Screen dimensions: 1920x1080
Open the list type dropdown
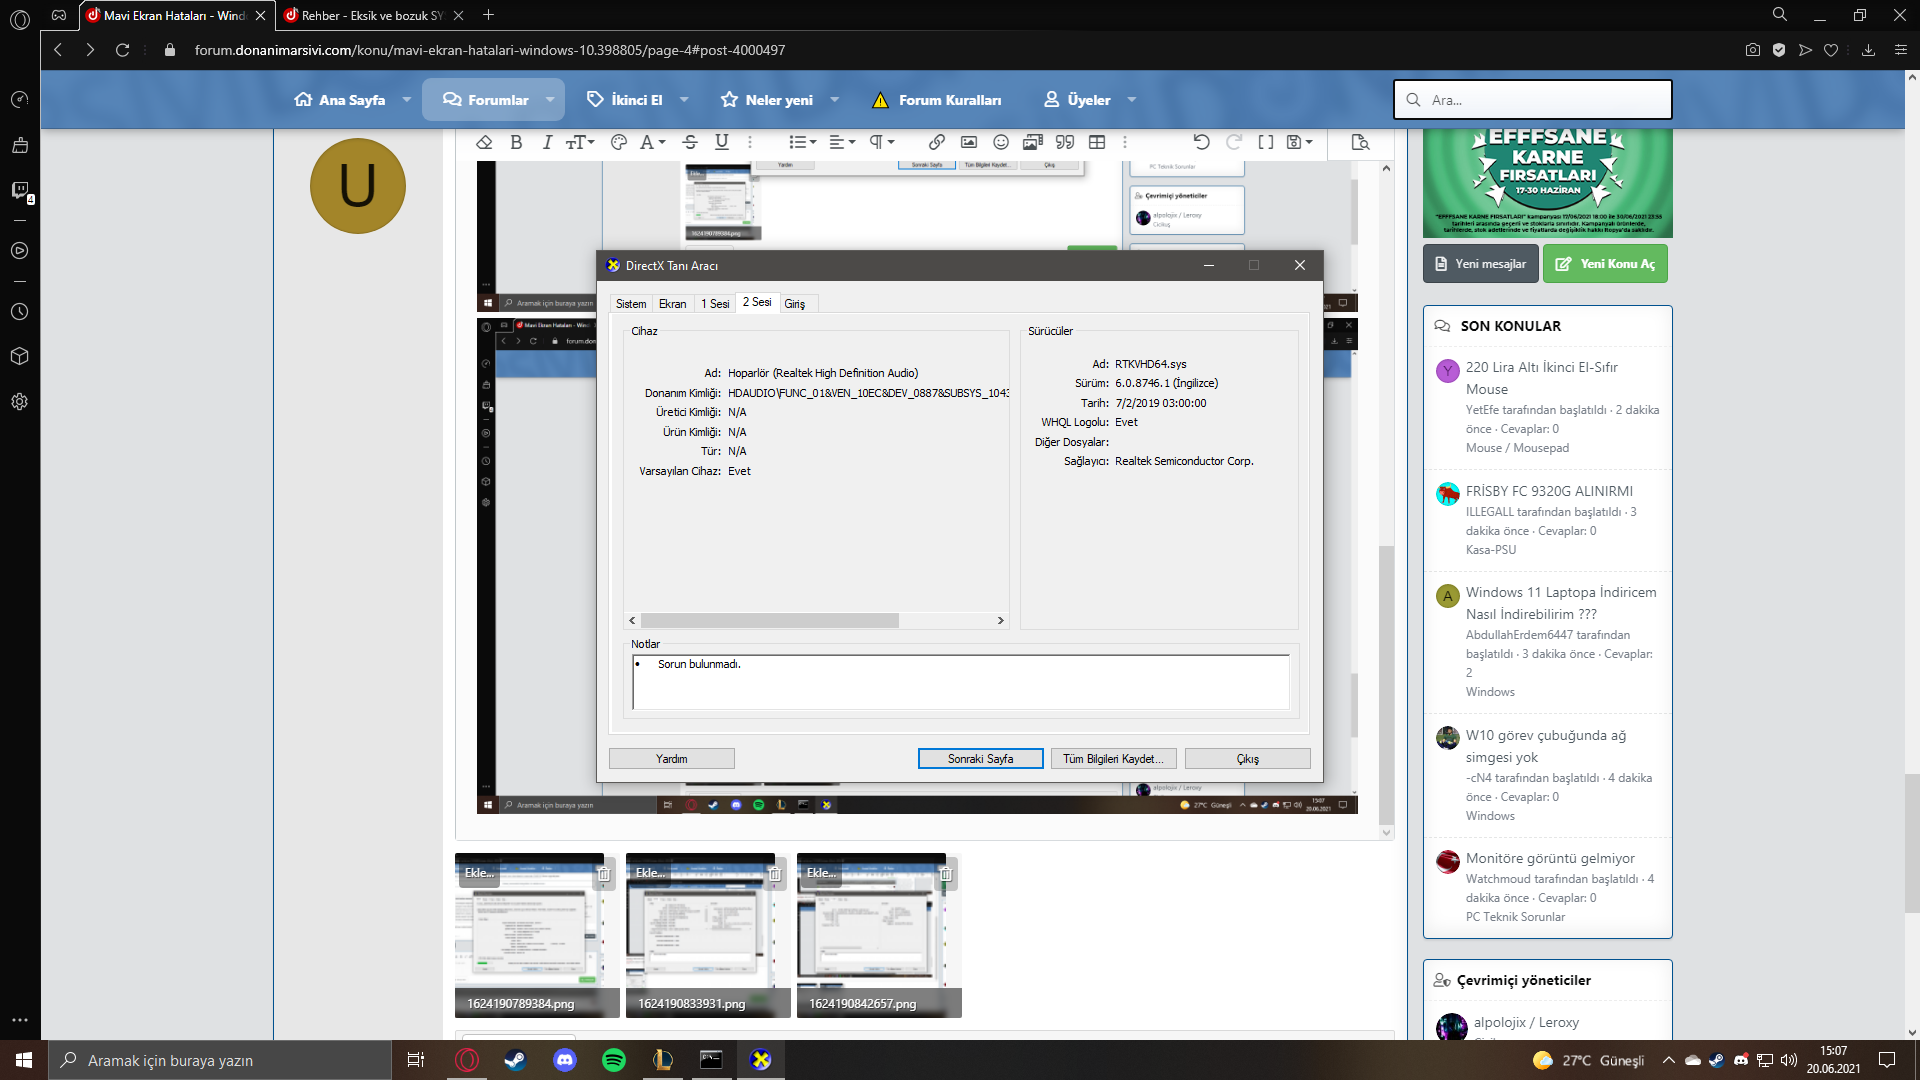click(802, 142)
